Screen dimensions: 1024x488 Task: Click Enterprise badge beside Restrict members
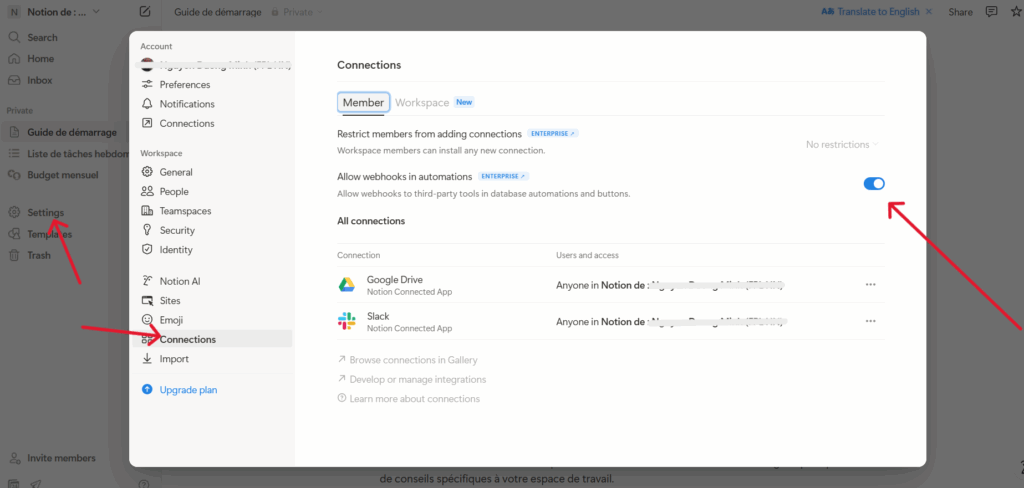tap(552, 133)
